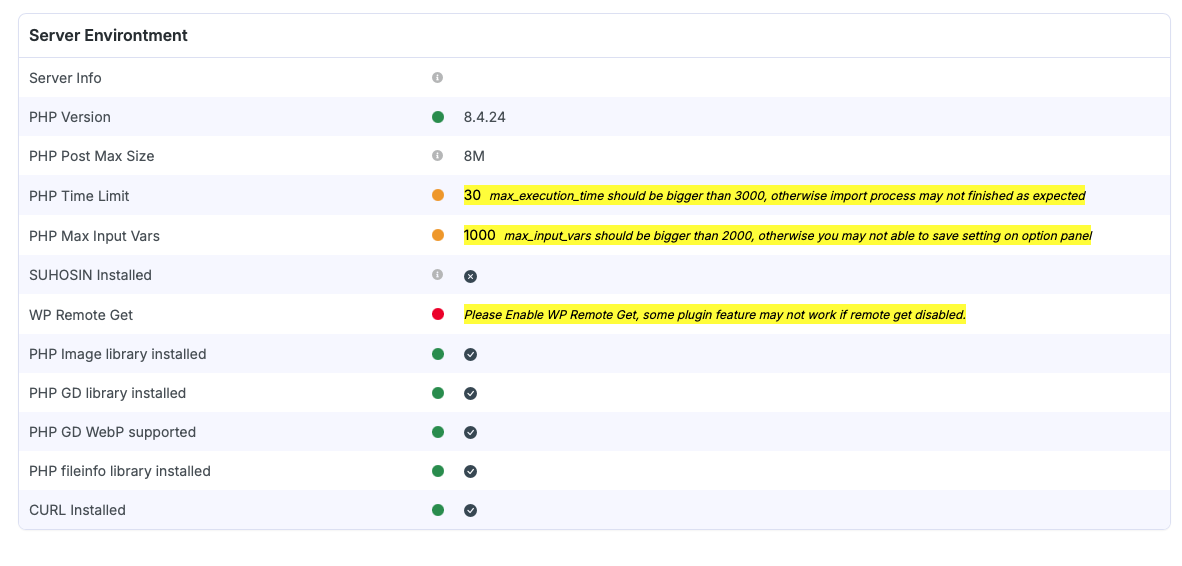1182x566 pixels.
Task: Click the max_execution_time warning message
Action: tap(787, 196)
